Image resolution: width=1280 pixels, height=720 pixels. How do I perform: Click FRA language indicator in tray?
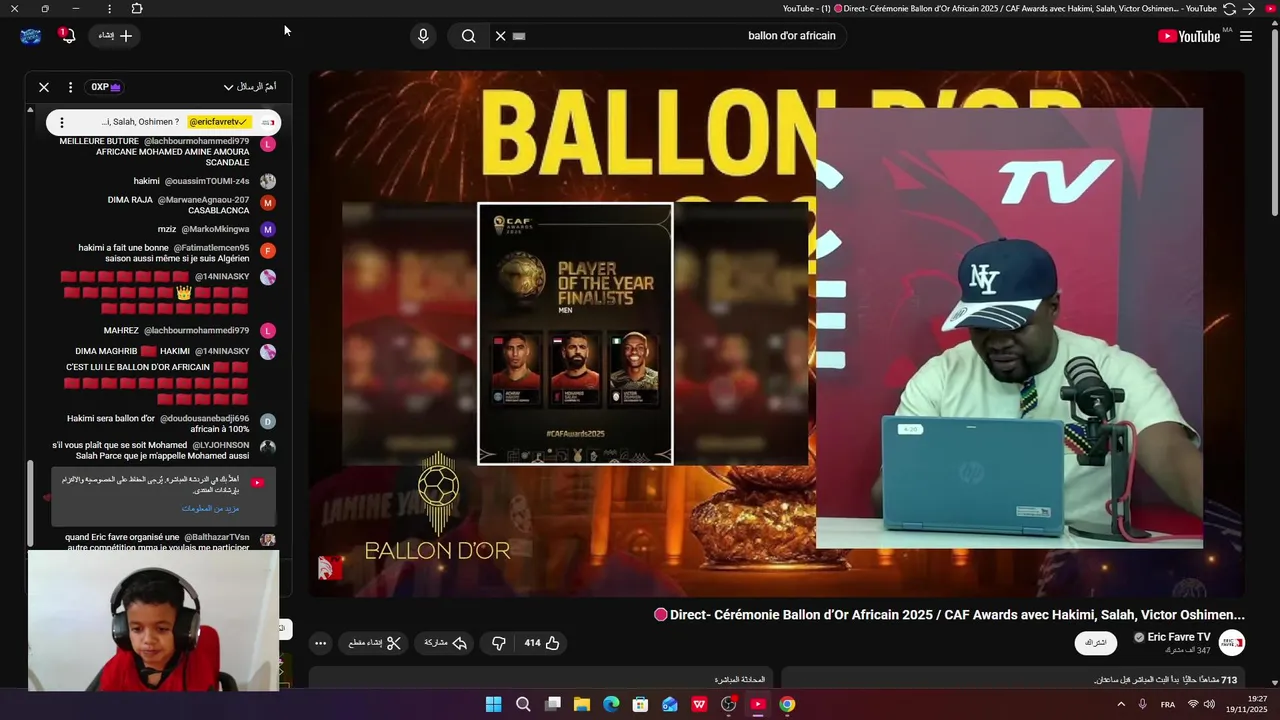(1168, 705)
